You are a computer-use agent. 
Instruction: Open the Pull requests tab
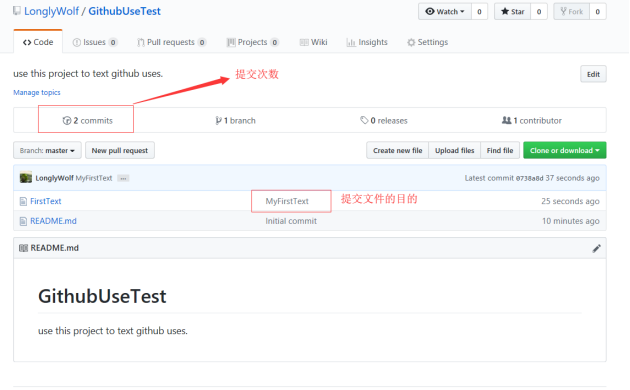[172, 42]
